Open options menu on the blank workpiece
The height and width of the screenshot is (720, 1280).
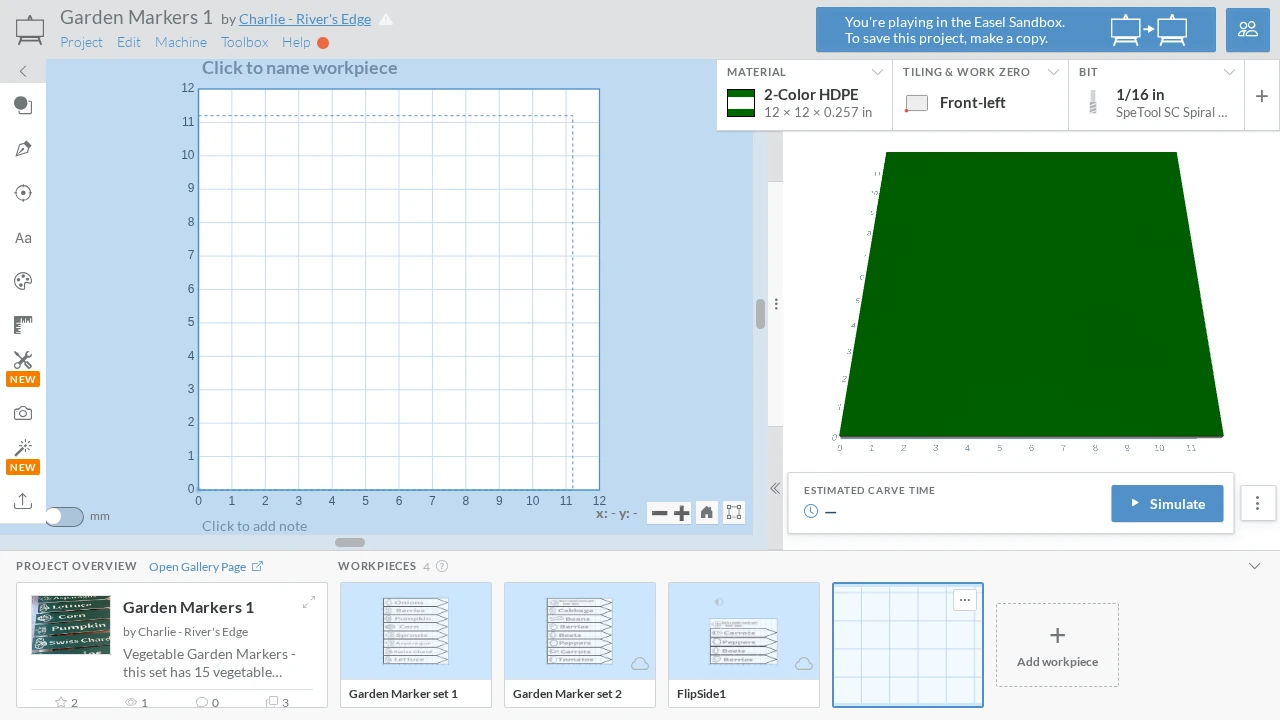pyautogui.click(x=964, y=600)
